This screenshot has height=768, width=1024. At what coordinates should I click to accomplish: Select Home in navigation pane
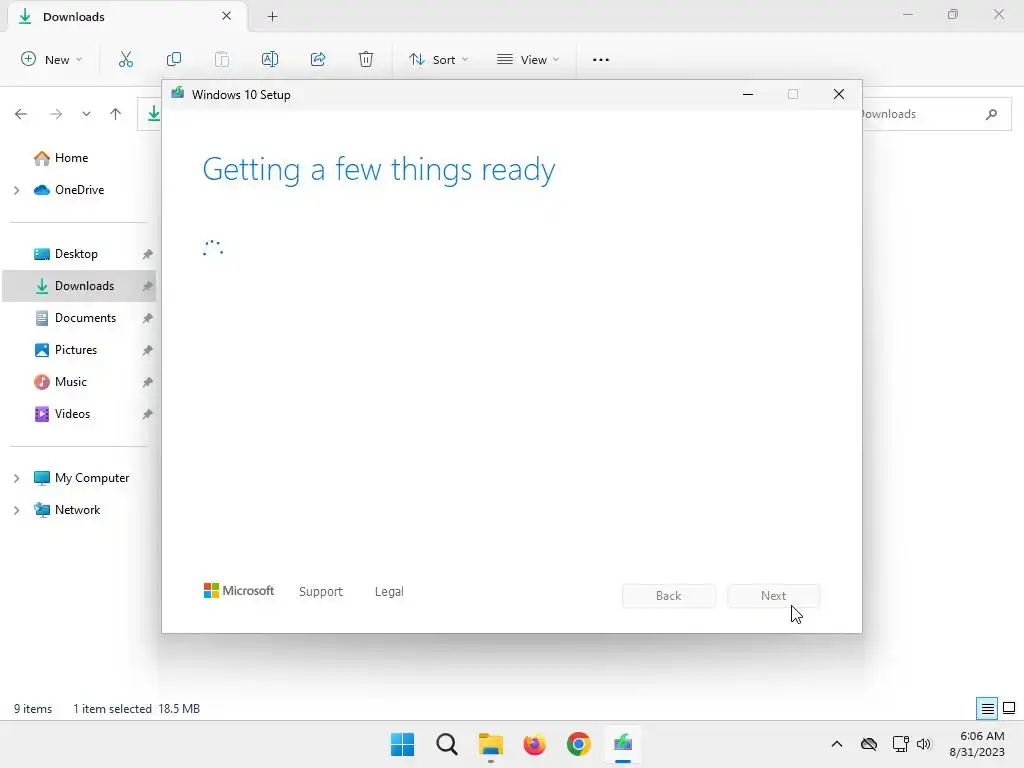(71, 158)
